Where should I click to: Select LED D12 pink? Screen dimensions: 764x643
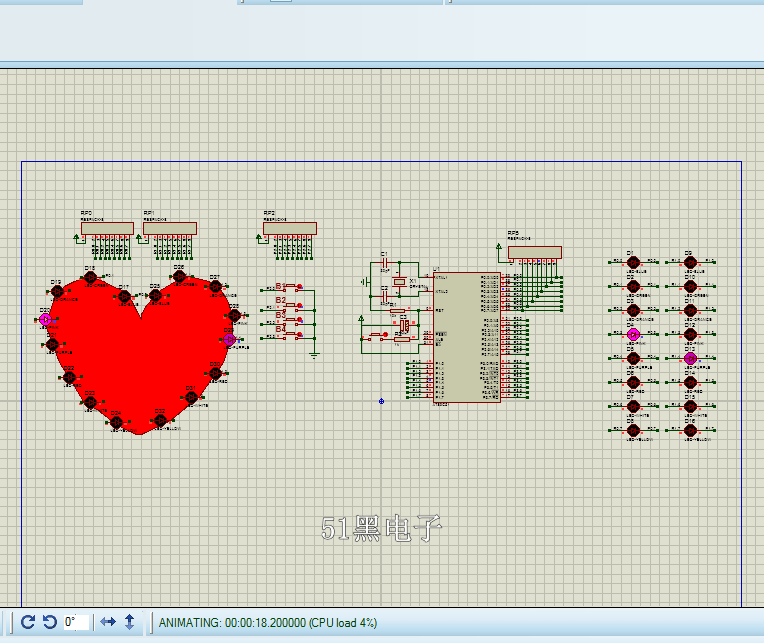tap(690, 334)
